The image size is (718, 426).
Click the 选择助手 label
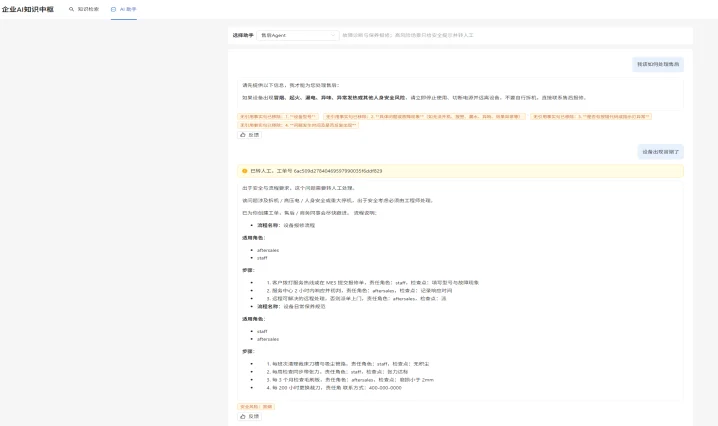tap(243, 35)
